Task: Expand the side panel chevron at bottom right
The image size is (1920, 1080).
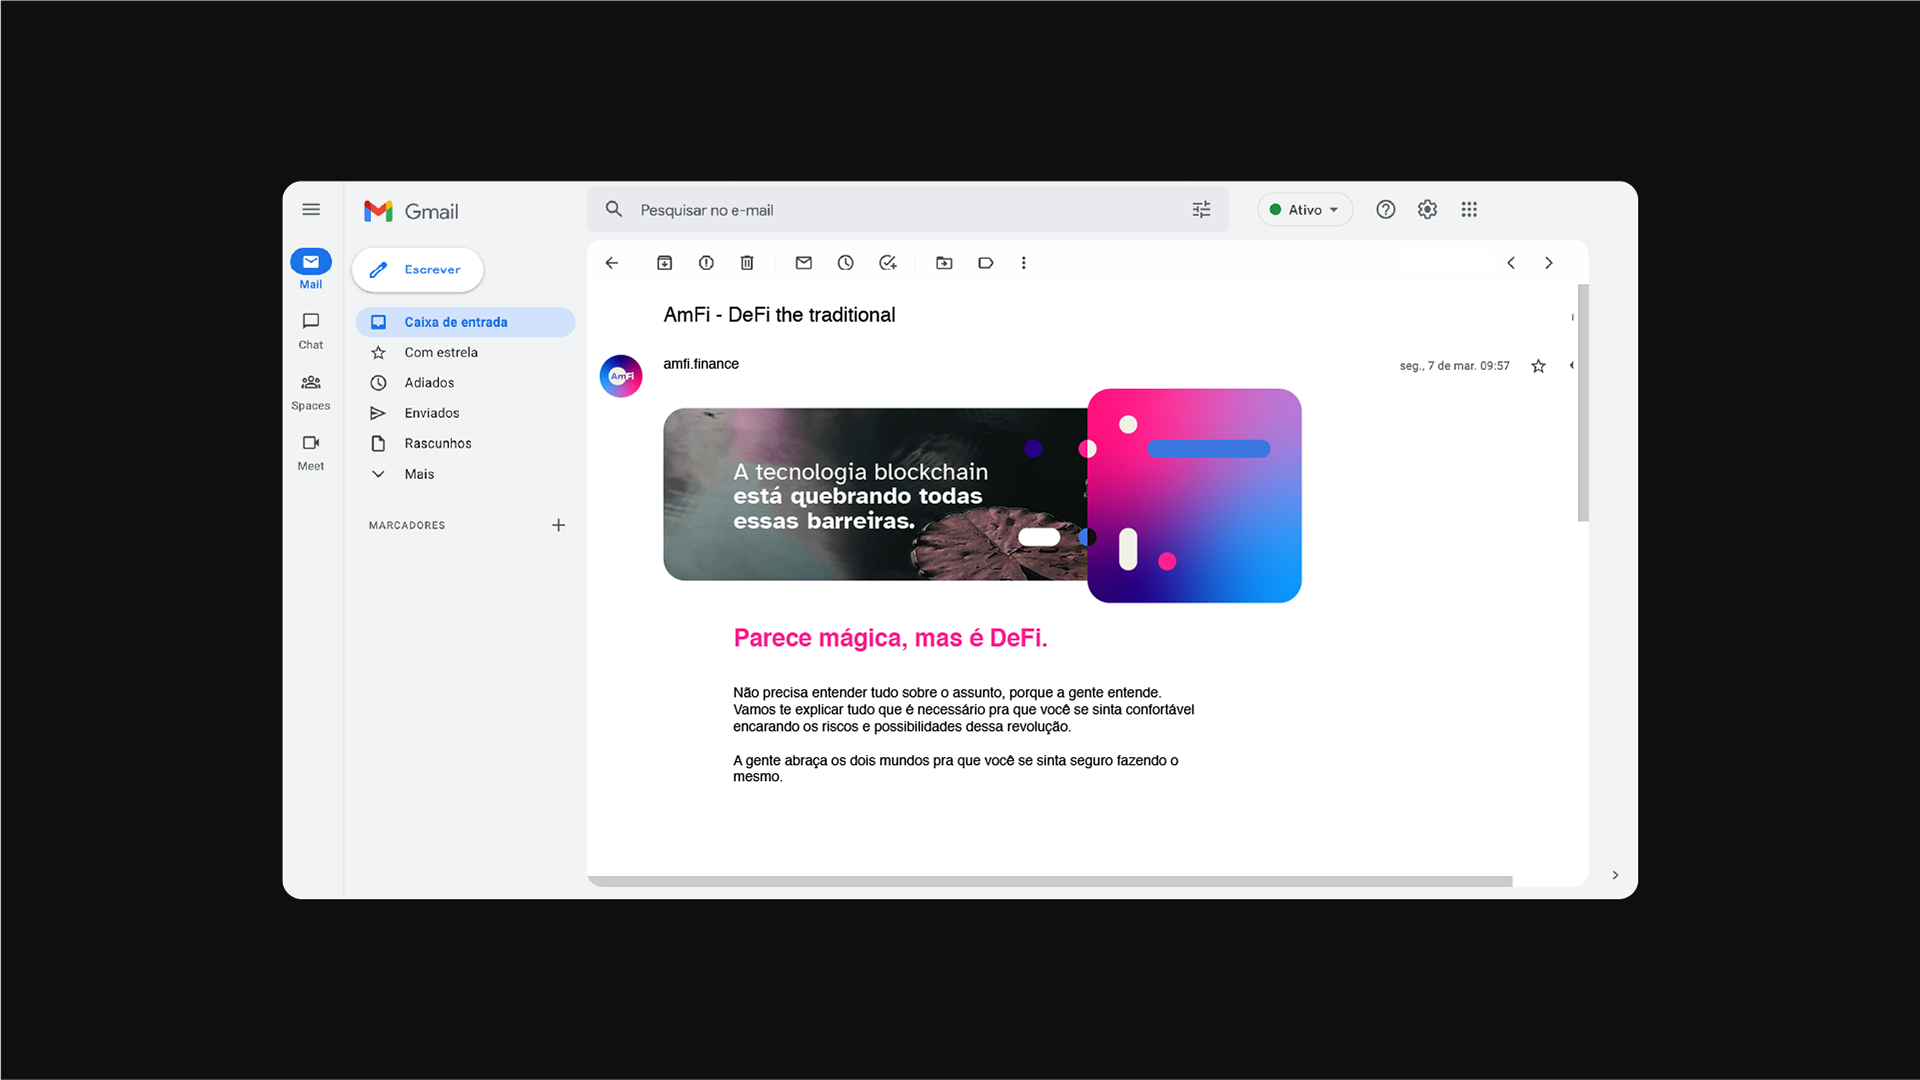Action: [1615, 875]
